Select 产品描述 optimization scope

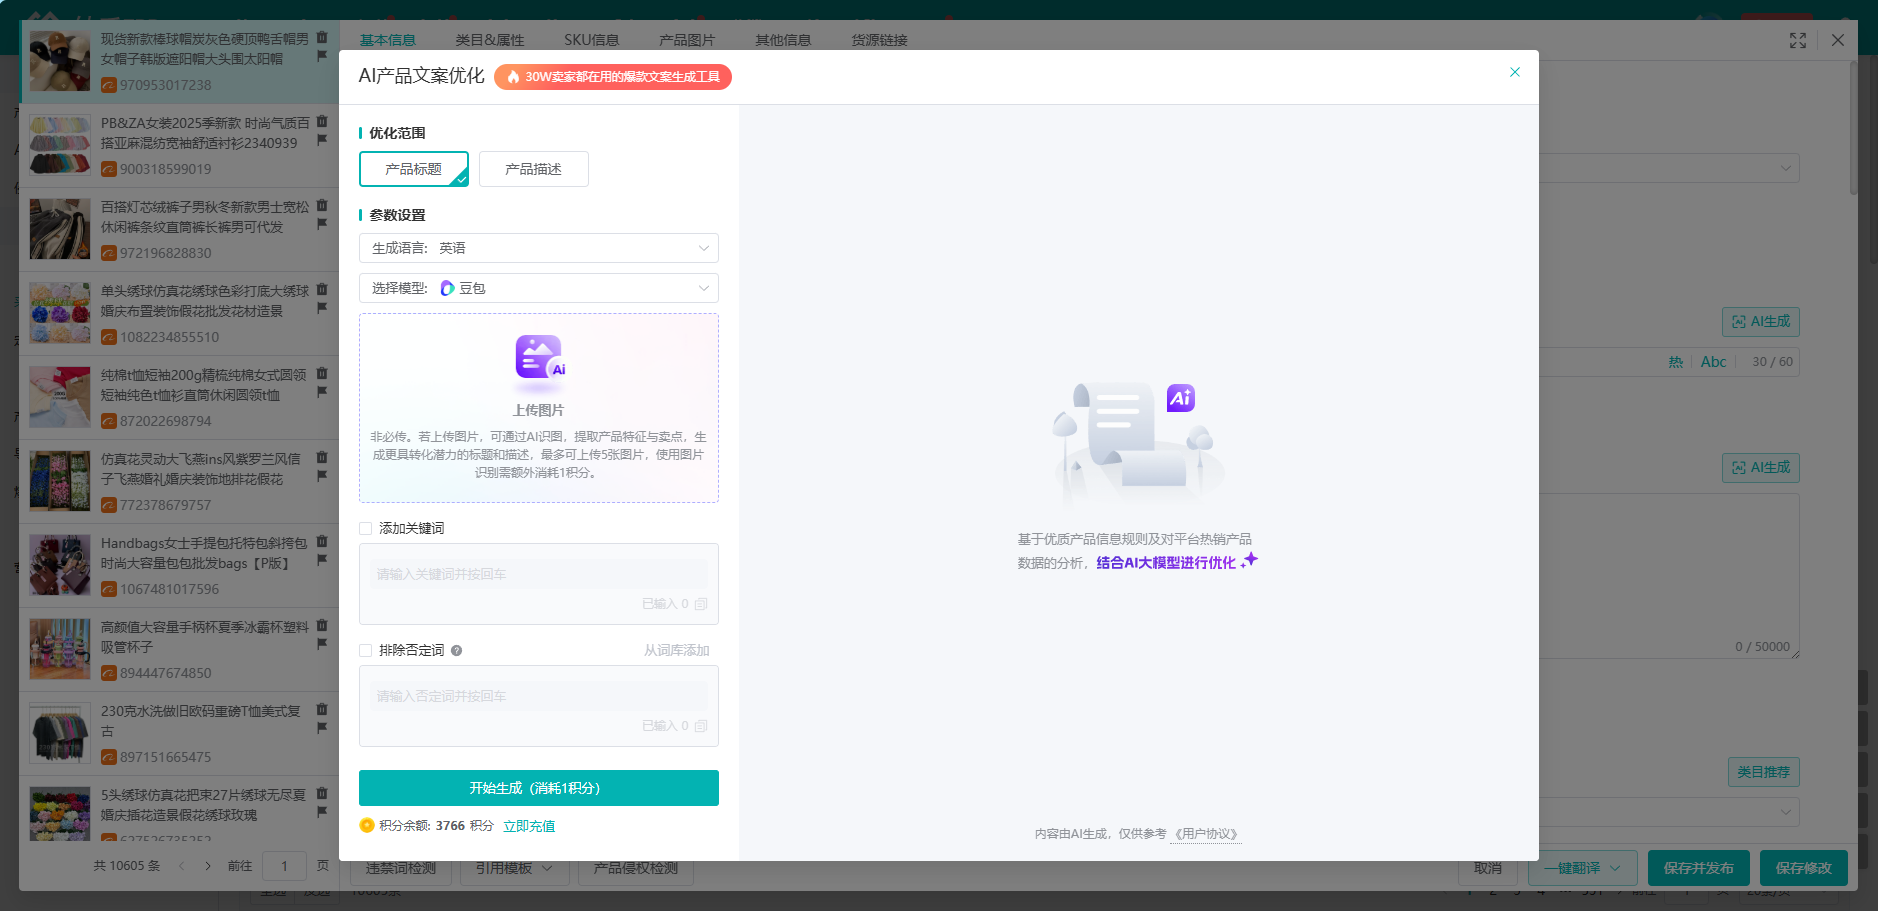click(534, 169)
